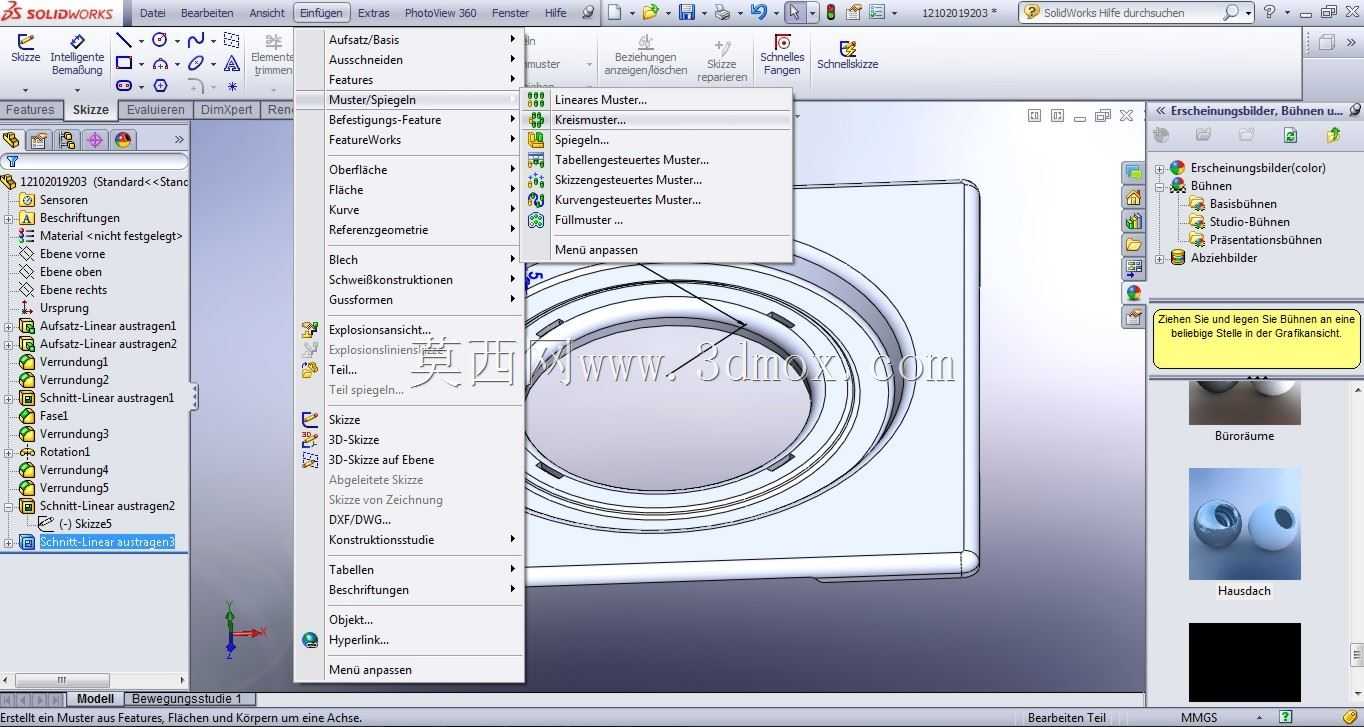This screenshot has width=1364, height=727.
Task: Select the corner Rectangle tool
Action: pos(124,63)
